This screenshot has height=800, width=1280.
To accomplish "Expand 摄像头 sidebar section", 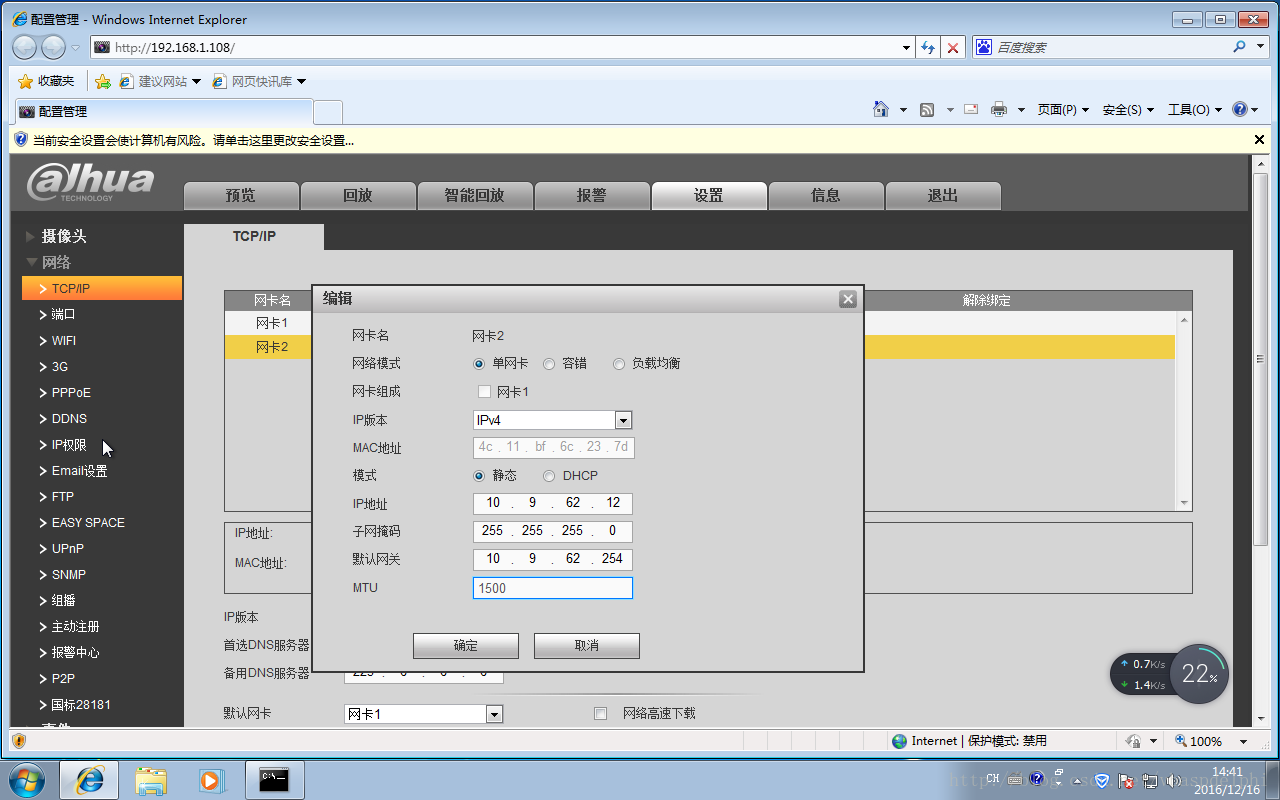I will pos(64,236).
